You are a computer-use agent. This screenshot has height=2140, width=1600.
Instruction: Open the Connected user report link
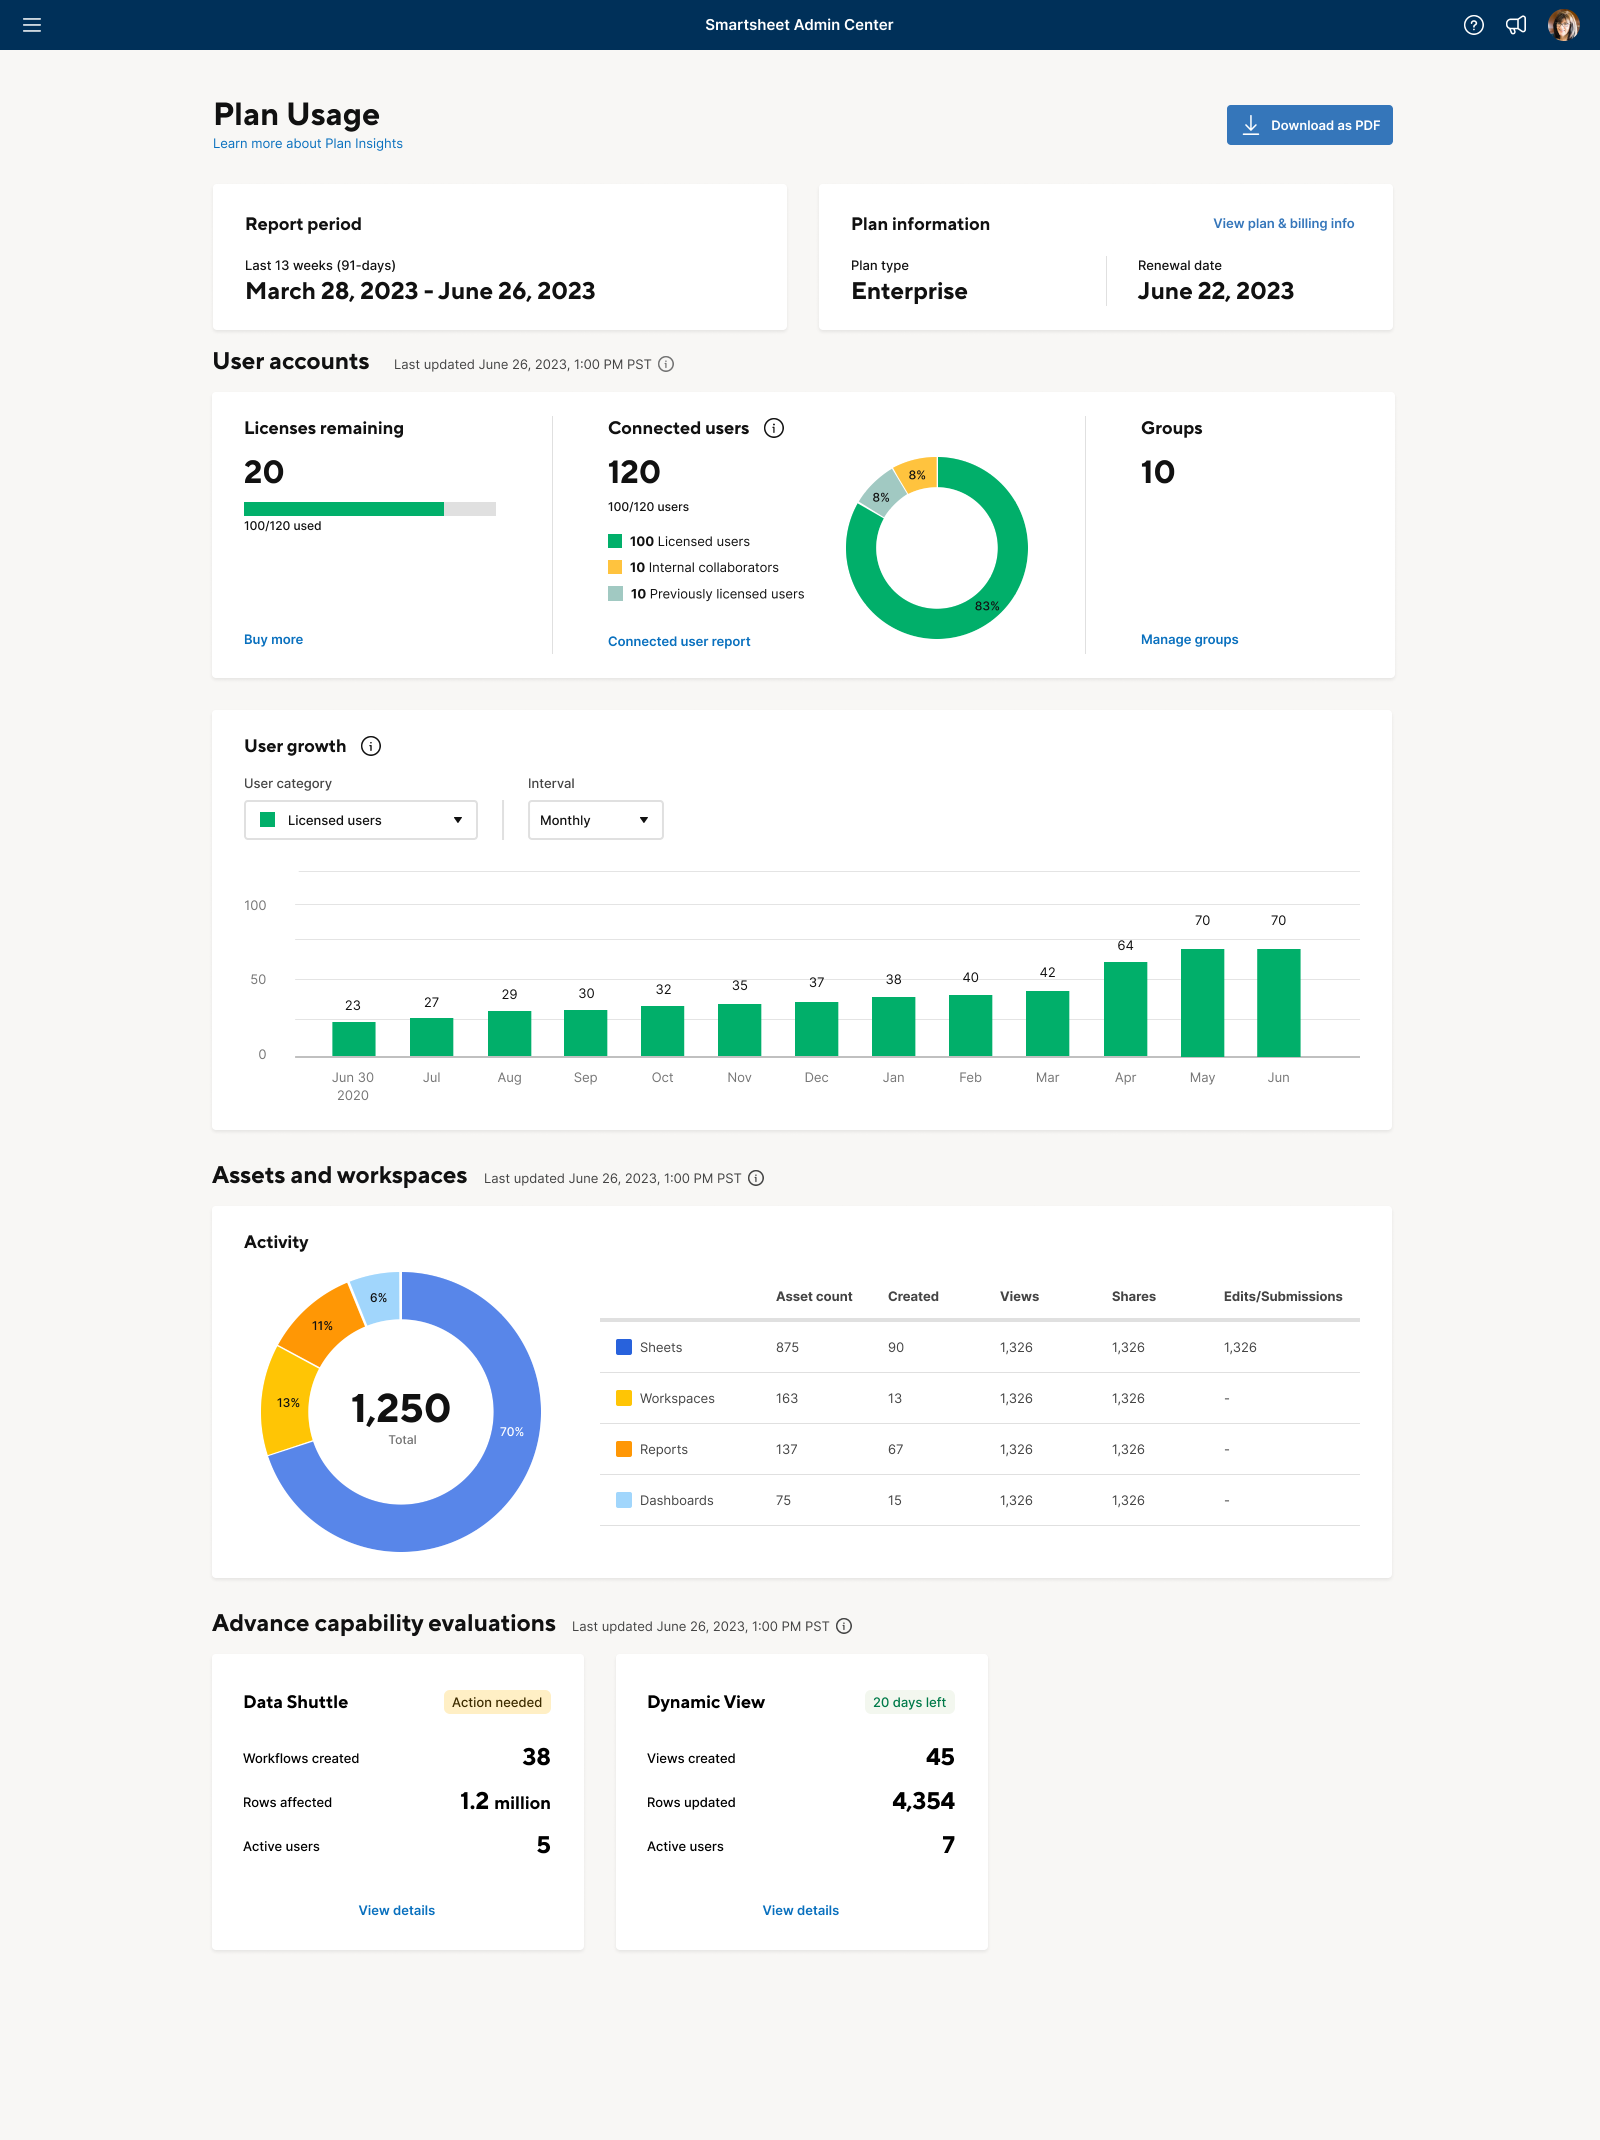(679, 642)
